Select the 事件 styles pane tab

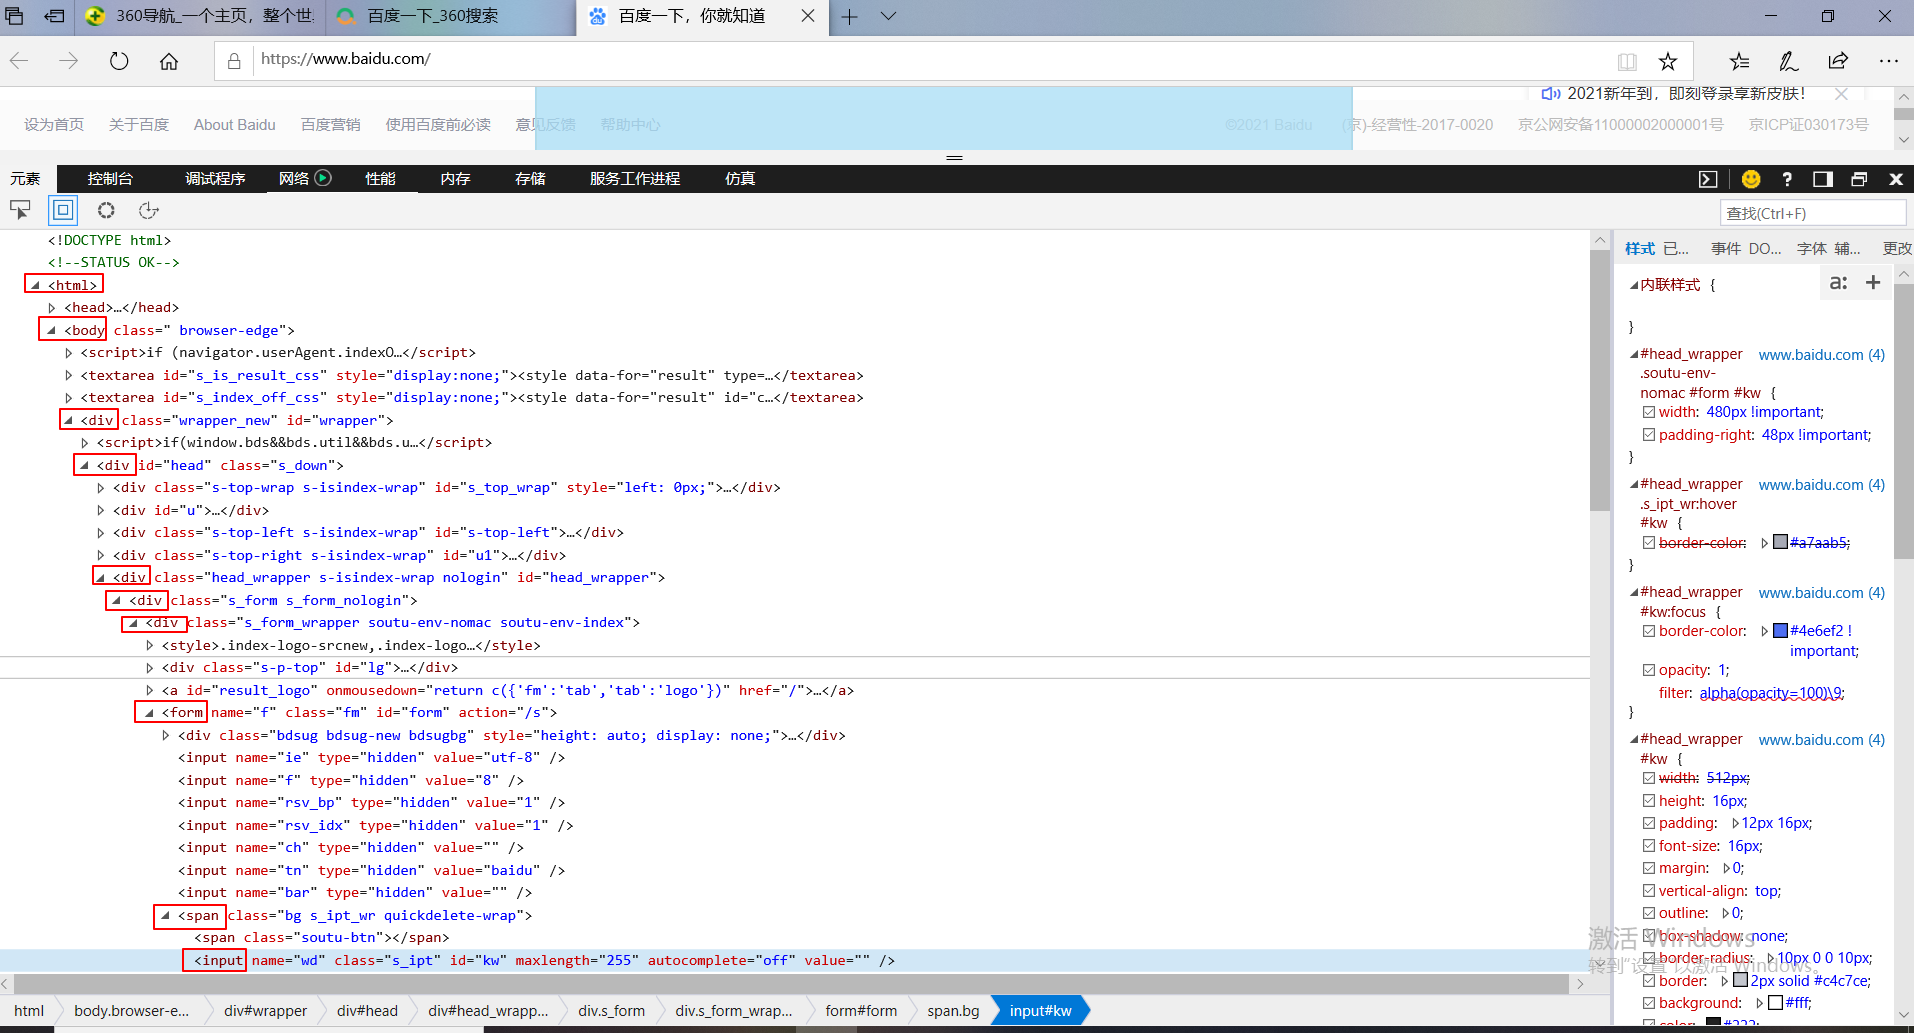[1726, 248]
